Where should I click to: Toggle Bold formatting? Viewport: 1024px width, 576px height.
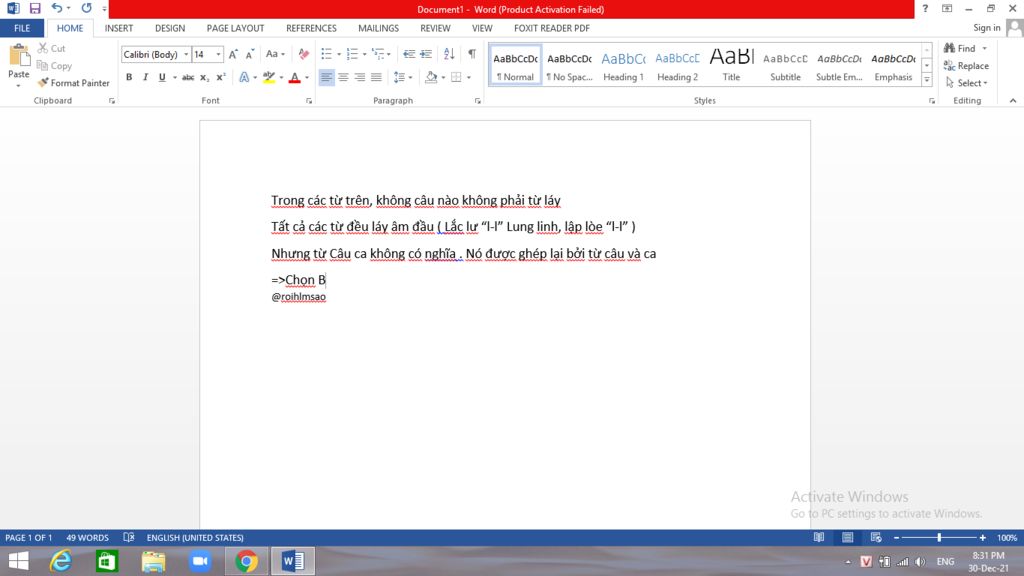(129, 77)
